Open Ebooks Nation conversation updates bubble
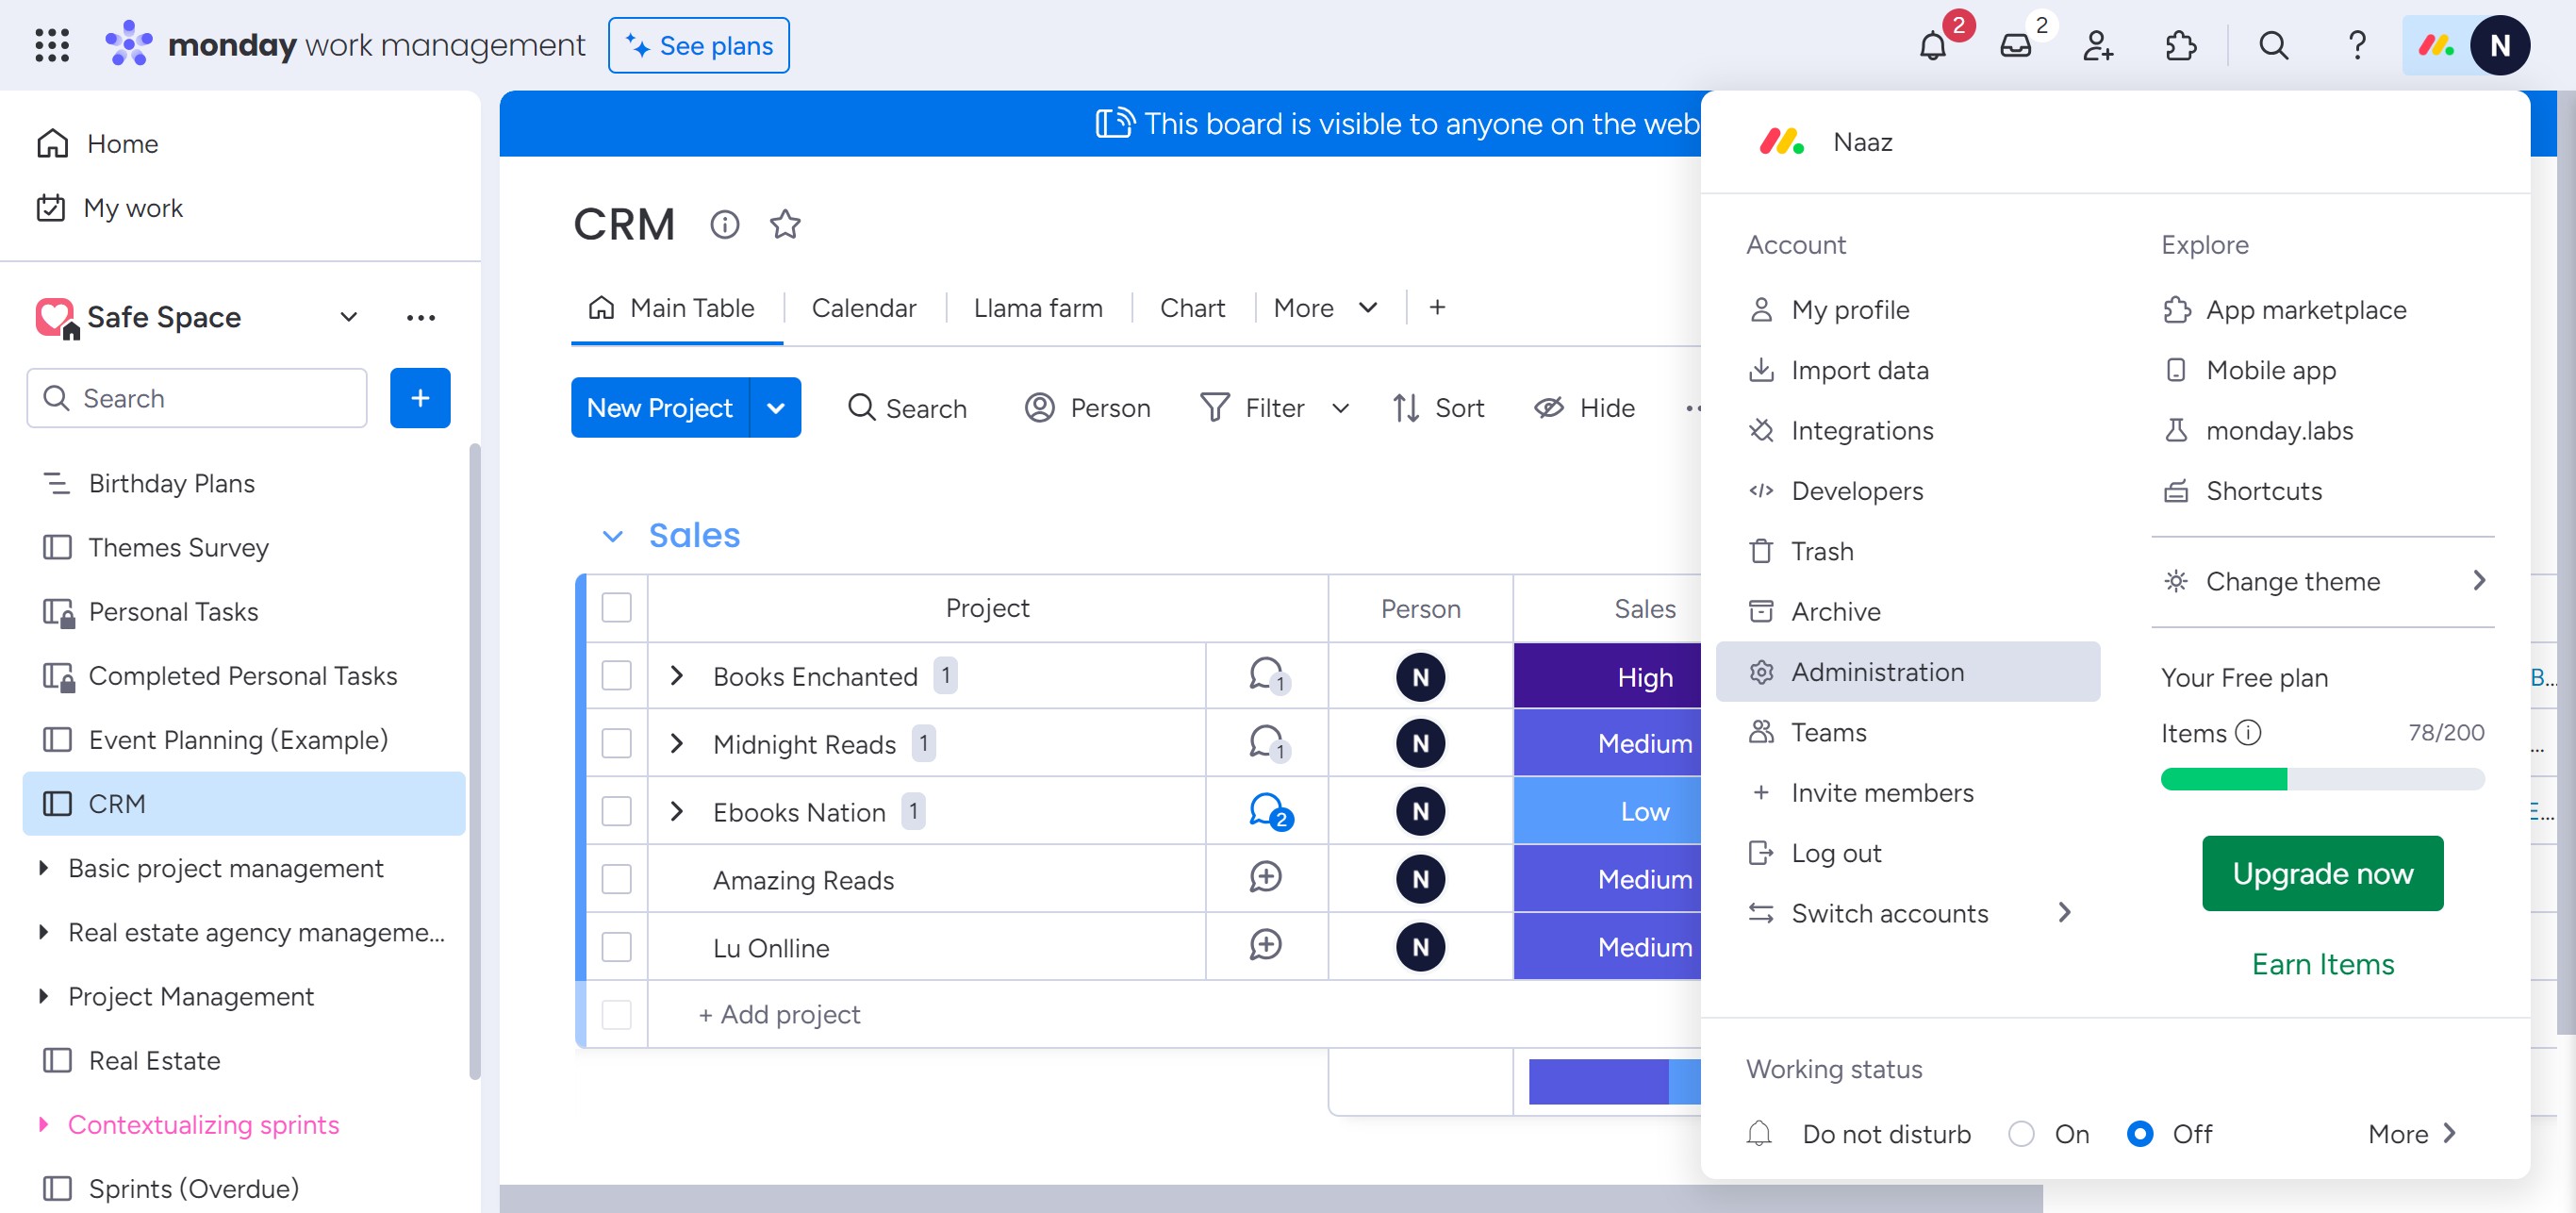 (x=1267, y=811)
